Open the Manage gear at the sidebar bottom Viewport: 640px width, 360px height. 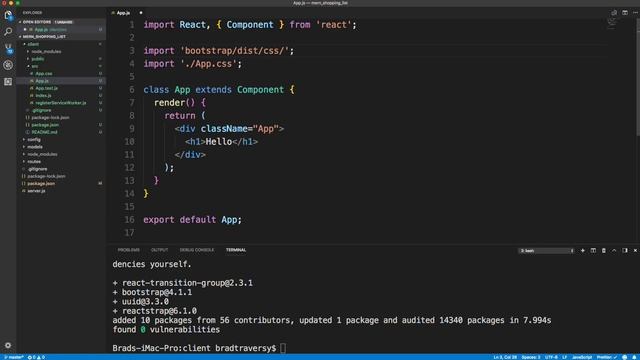point(8,345)
